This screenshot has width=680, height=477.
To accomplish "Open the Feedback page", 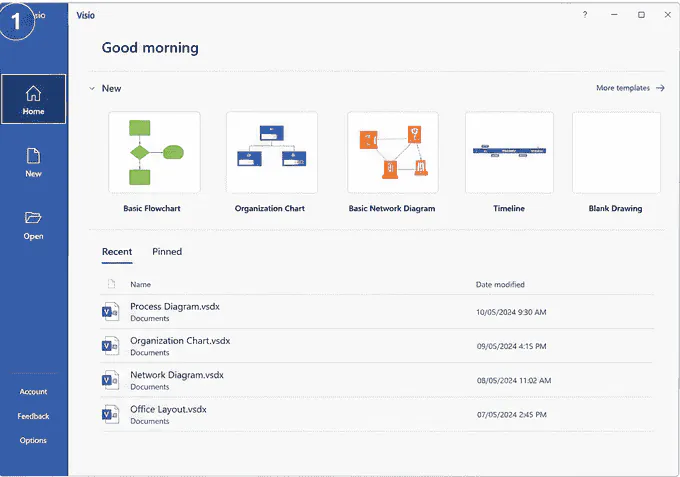I will point(33,416).
